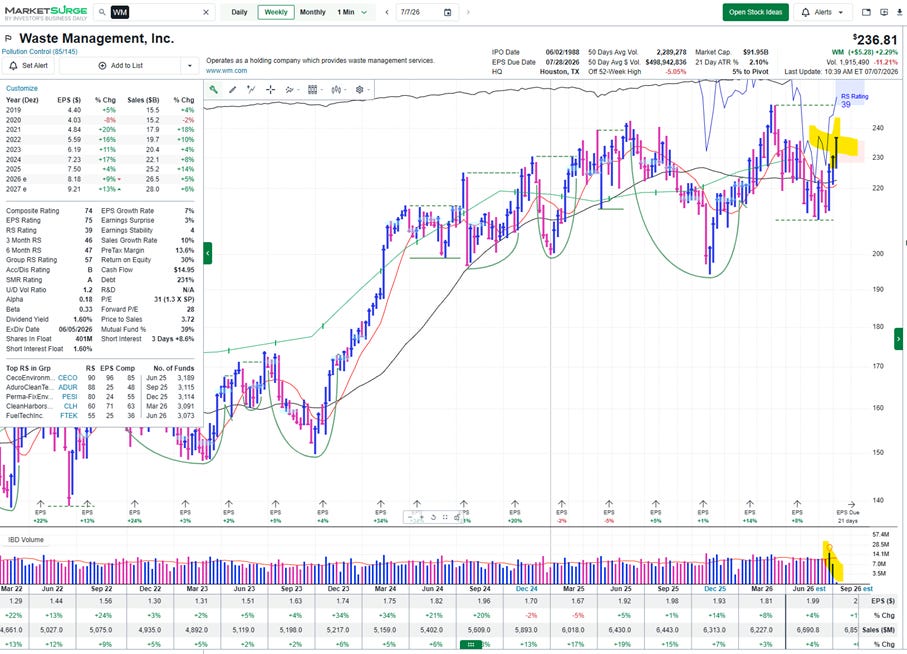The width and height of the screenshot is (907, 654).
Task: Click the RS Rating 39 label
Action: click(854, 101)
